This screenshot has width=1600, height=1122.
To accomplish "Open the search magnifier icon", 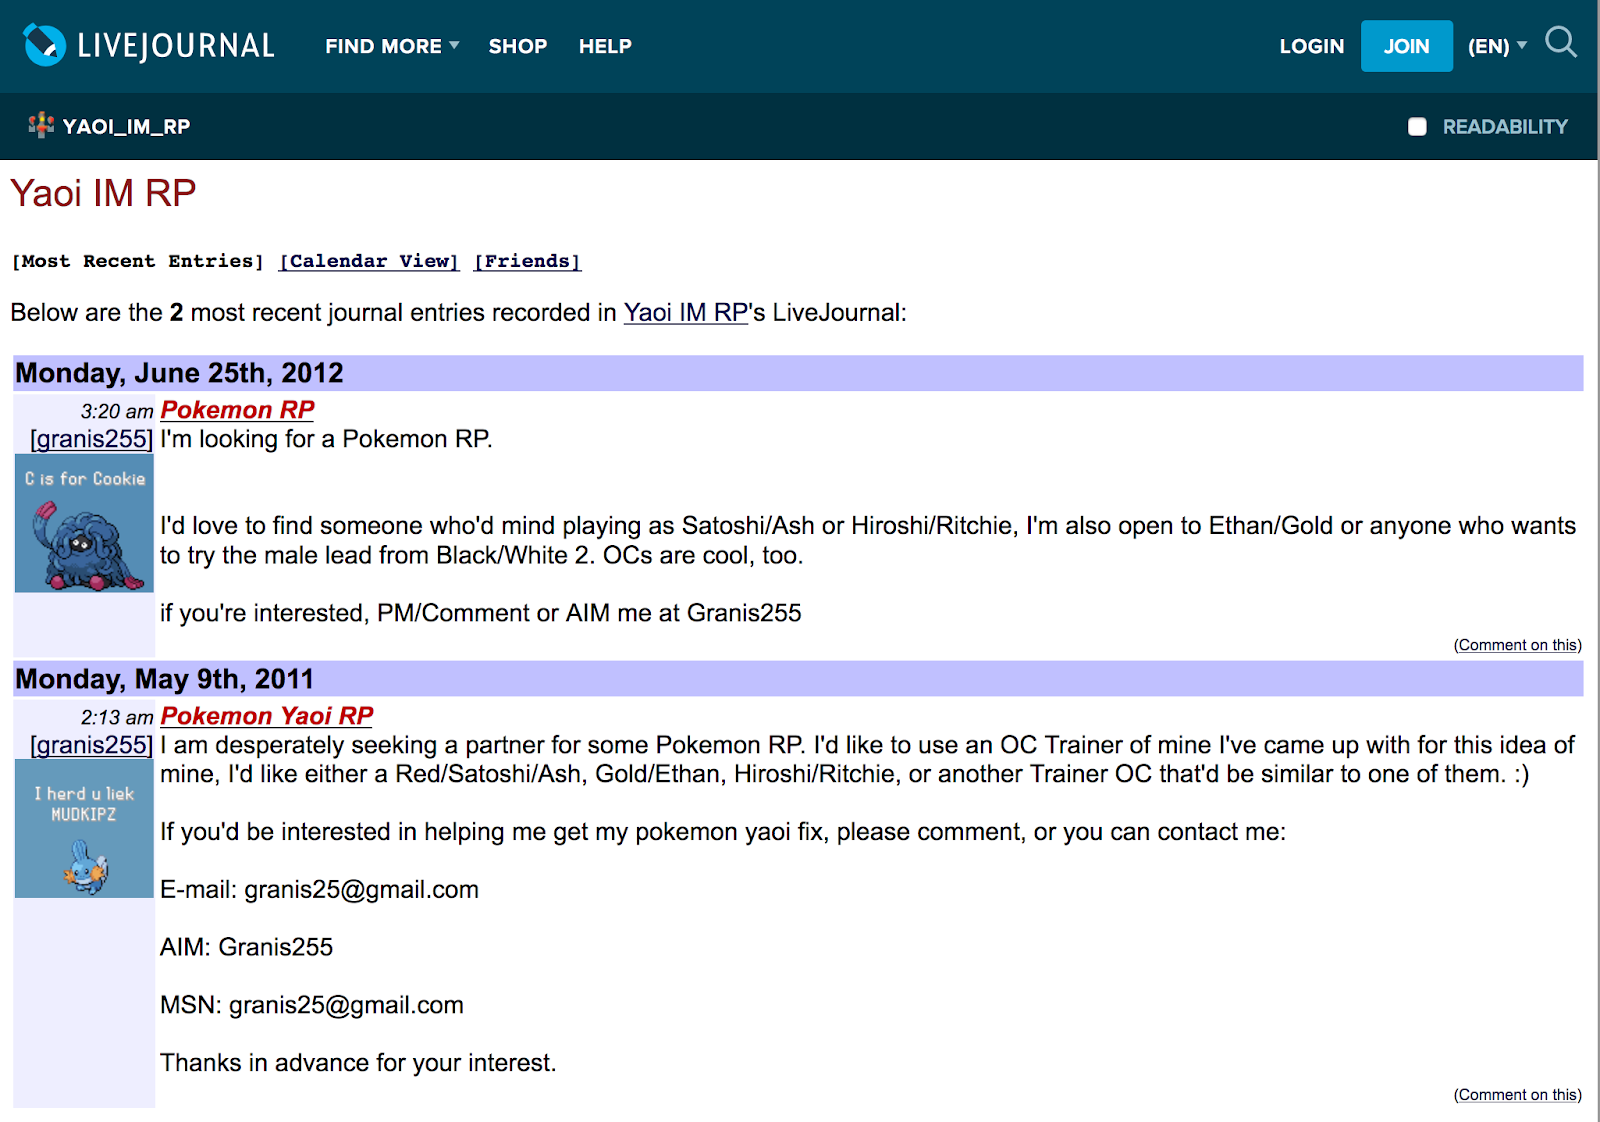I will 1560,42.
